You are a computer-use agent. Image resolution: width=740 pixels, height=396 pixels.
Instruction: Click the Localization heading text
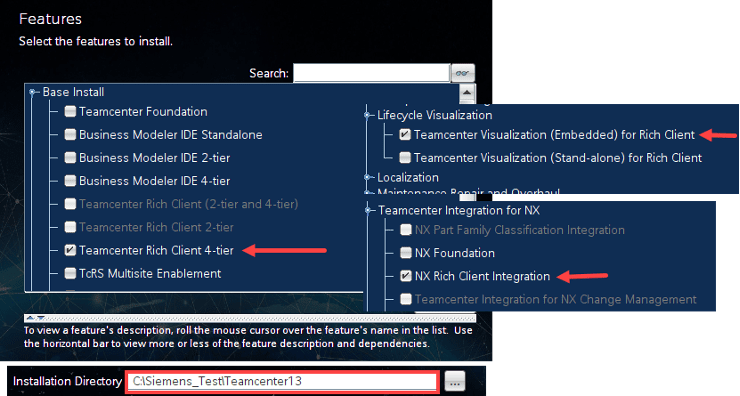coord(408,177)
